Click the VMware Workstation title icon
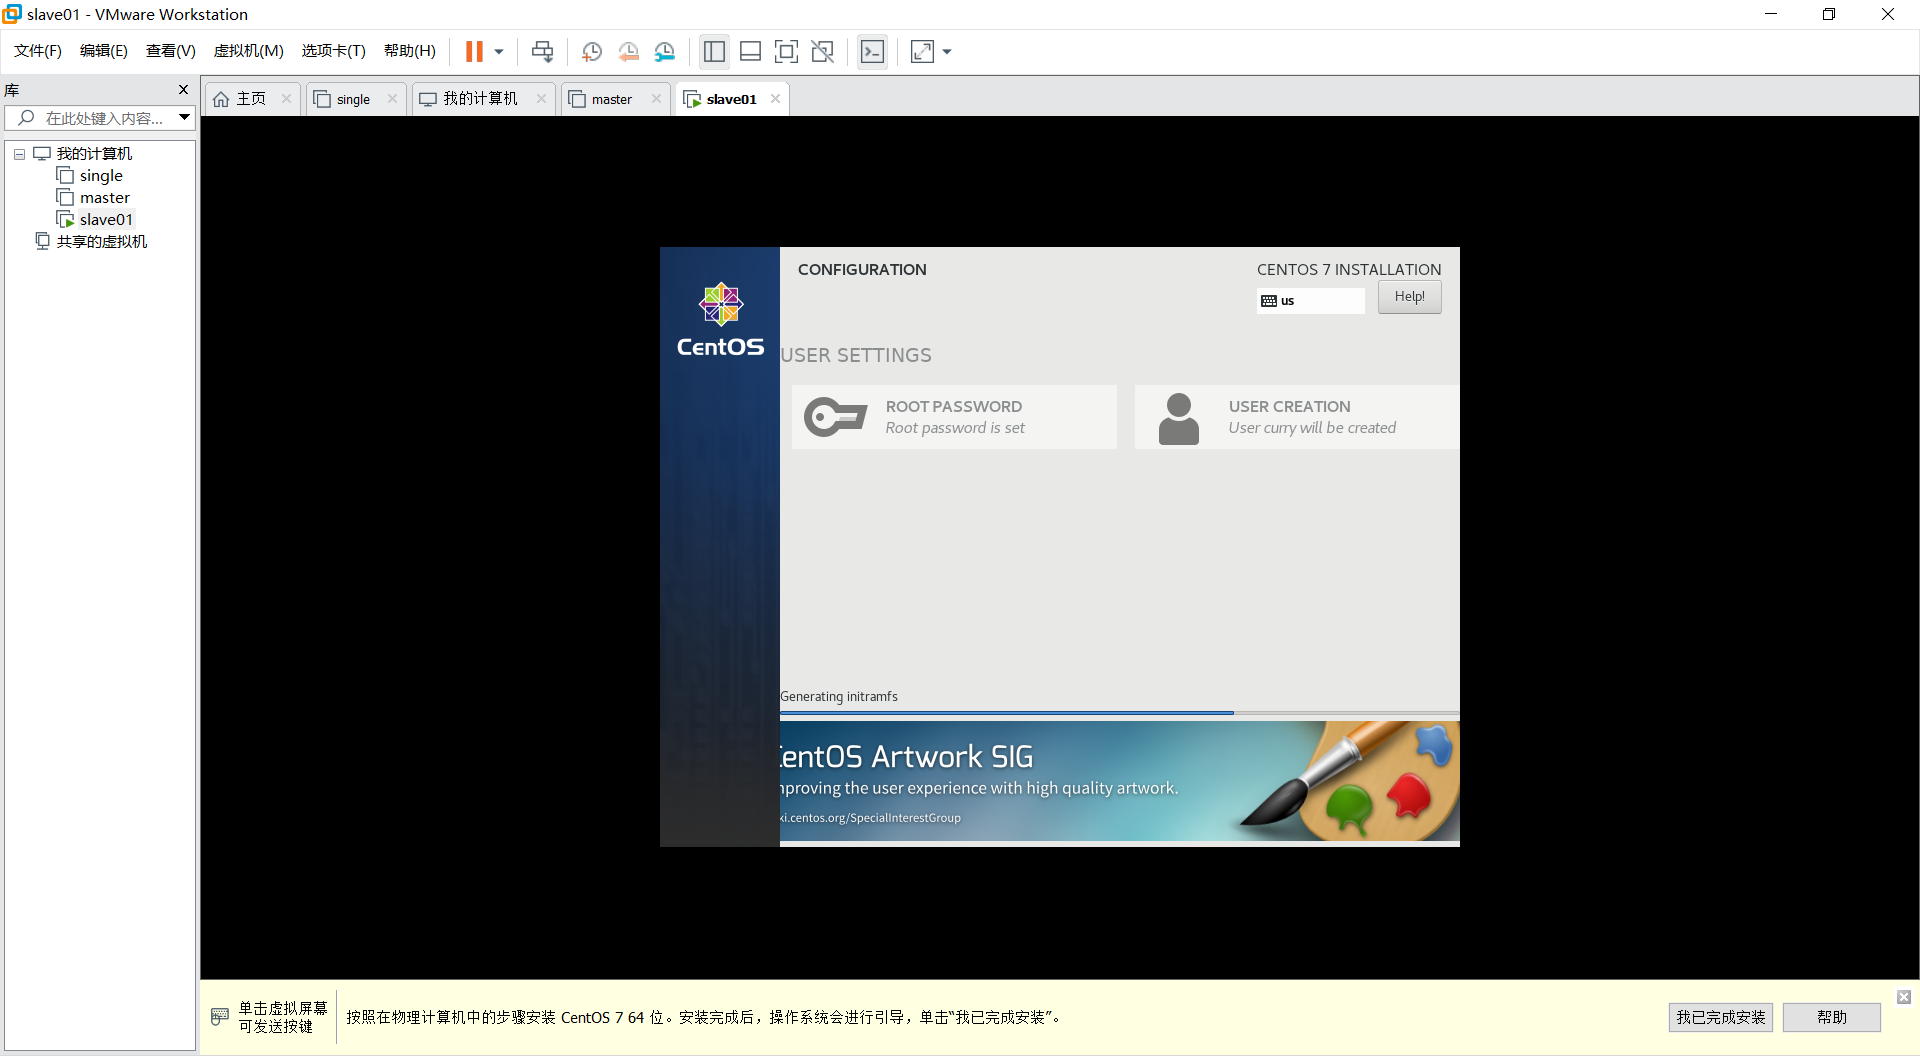This screenshot has height=1056, width=1920. click(x=12, y=14)
